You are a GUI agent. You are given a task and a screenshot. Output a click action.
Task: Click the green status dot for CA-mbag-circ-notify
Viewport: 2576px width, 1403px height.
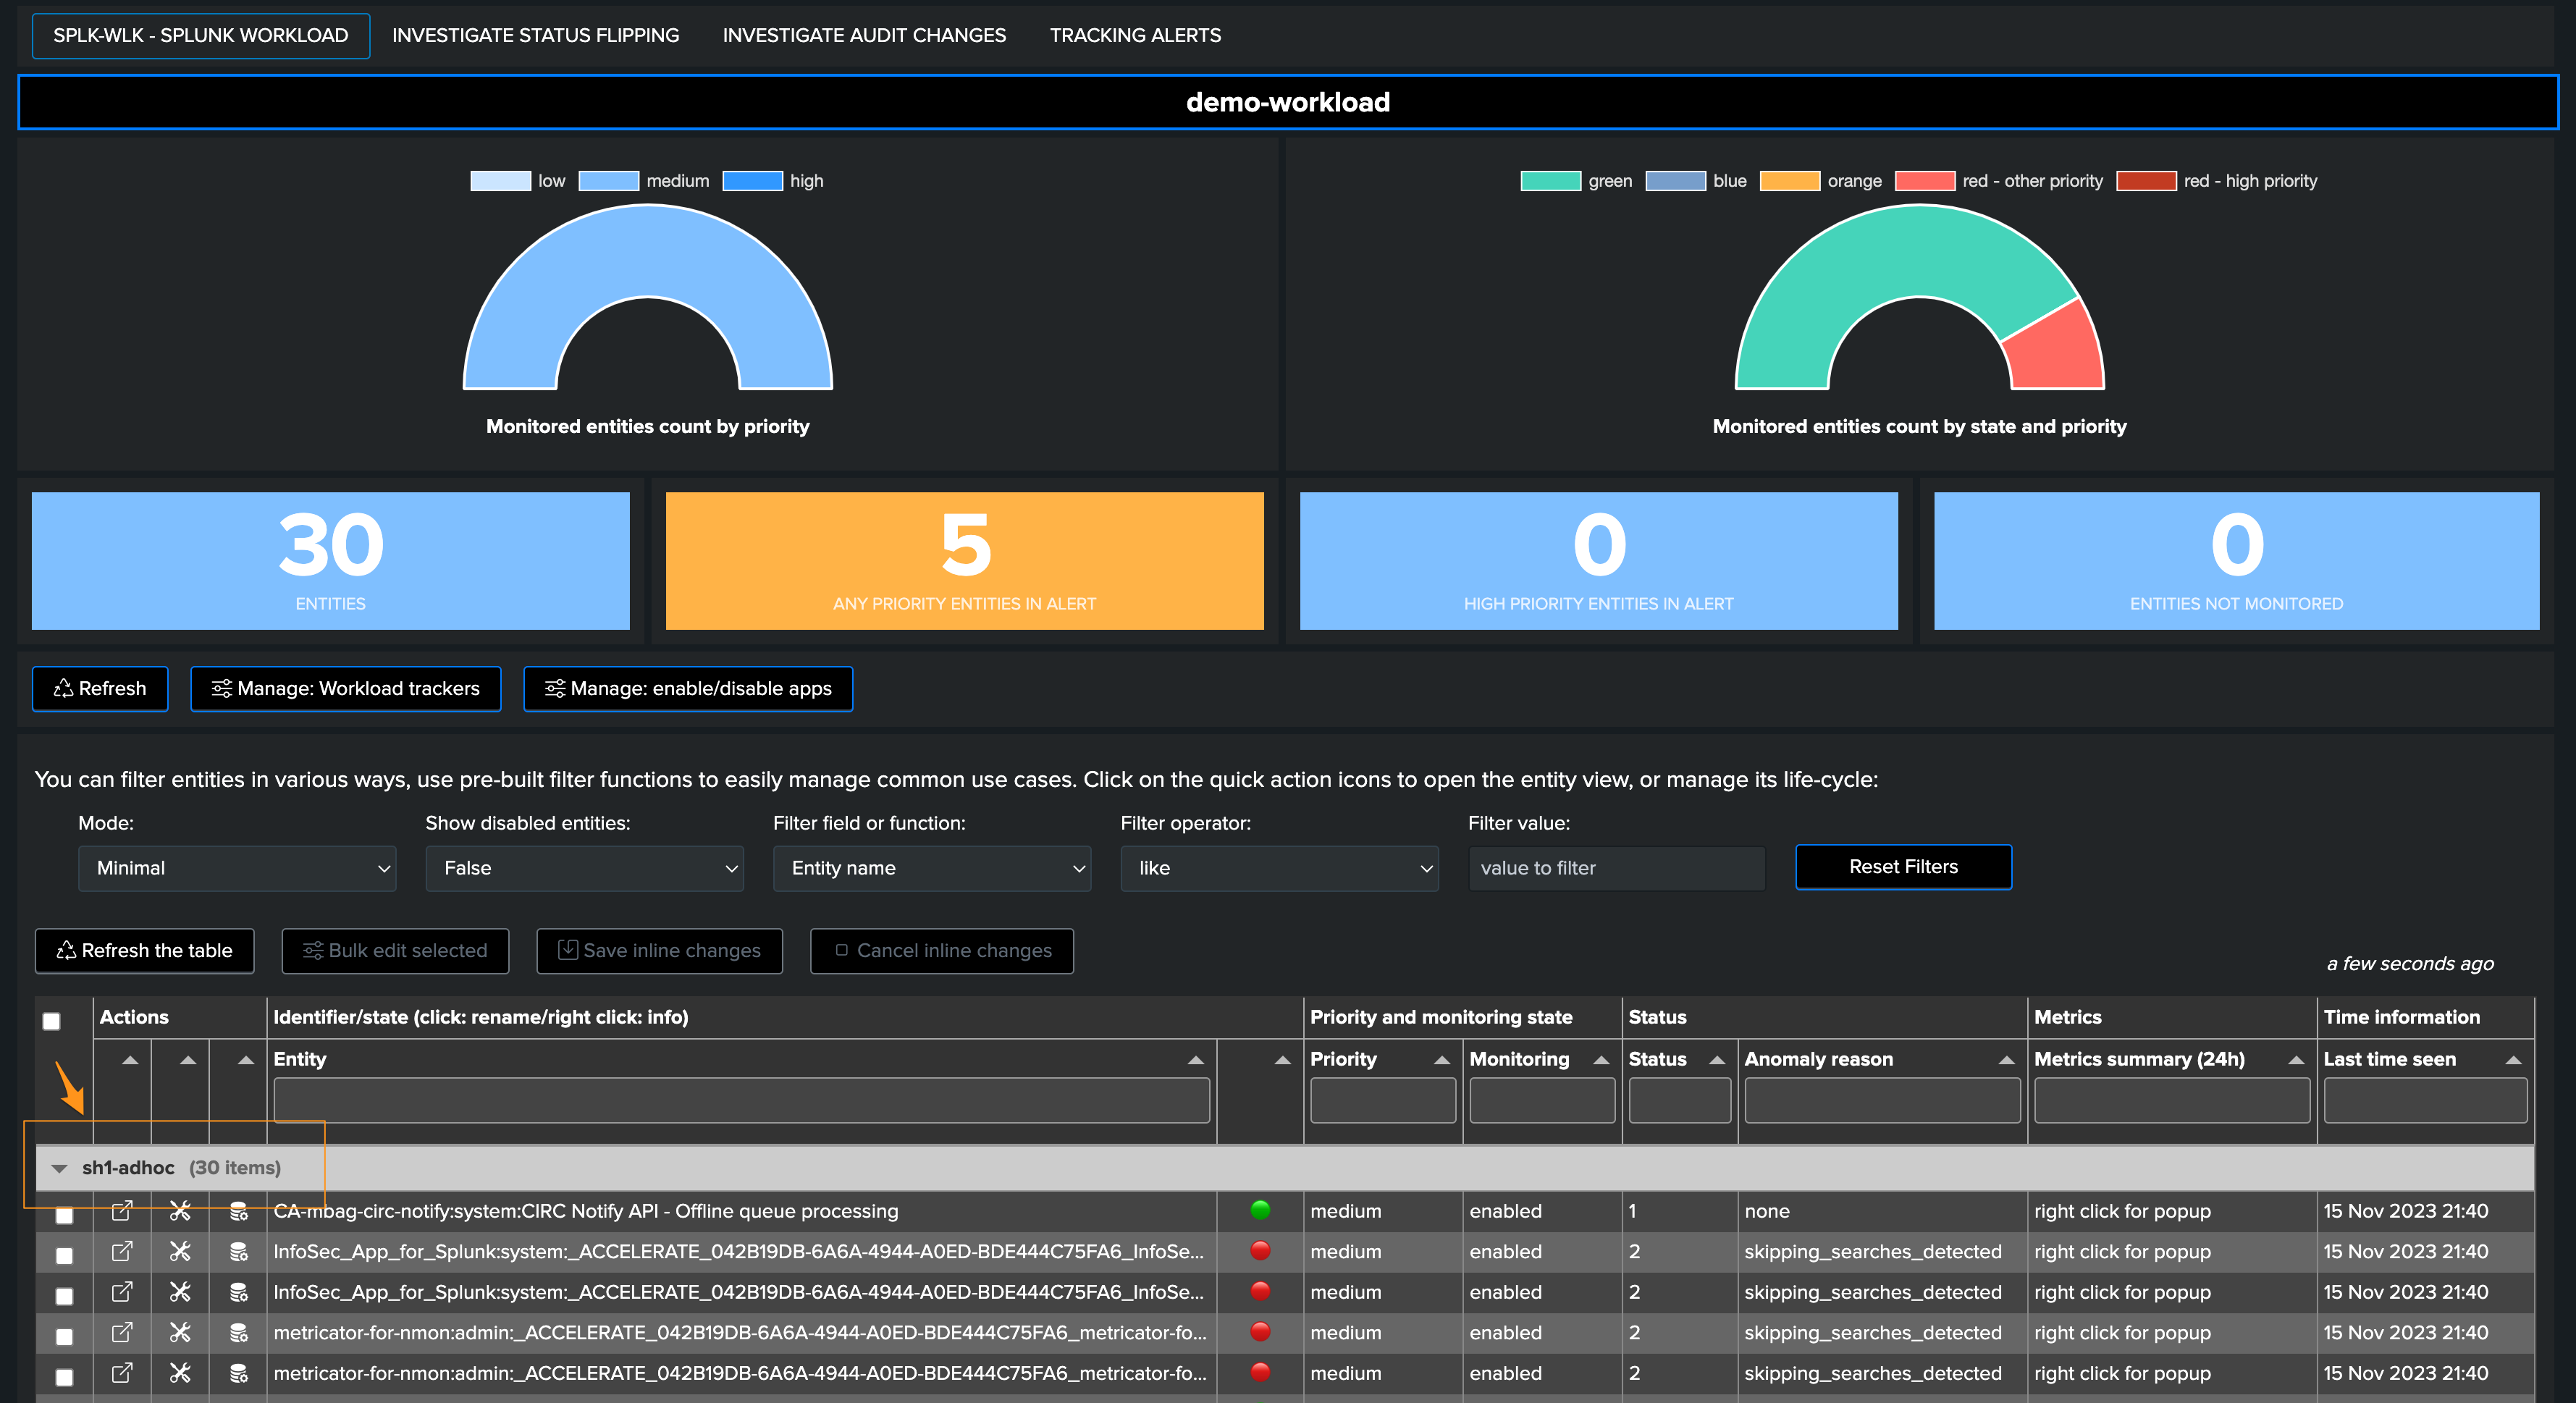1260,1210
